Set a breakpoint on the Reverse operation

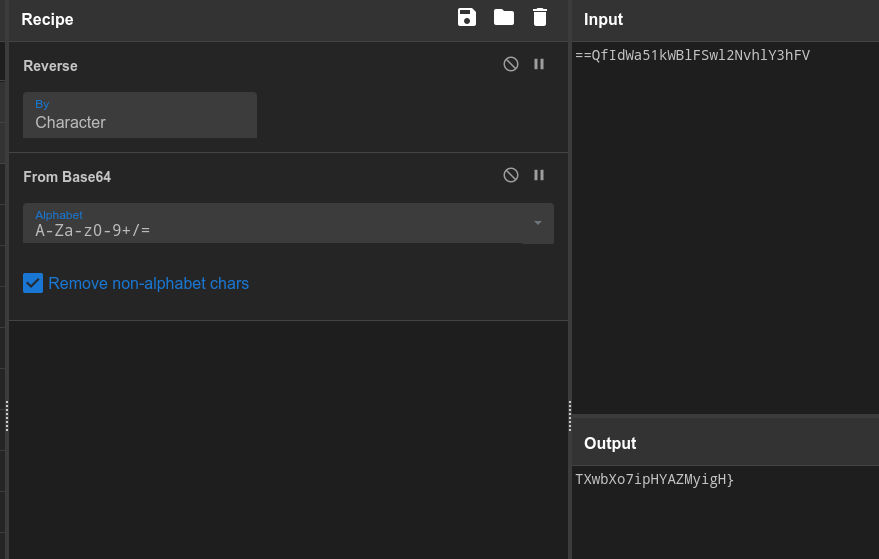click(x=539, y=64)
